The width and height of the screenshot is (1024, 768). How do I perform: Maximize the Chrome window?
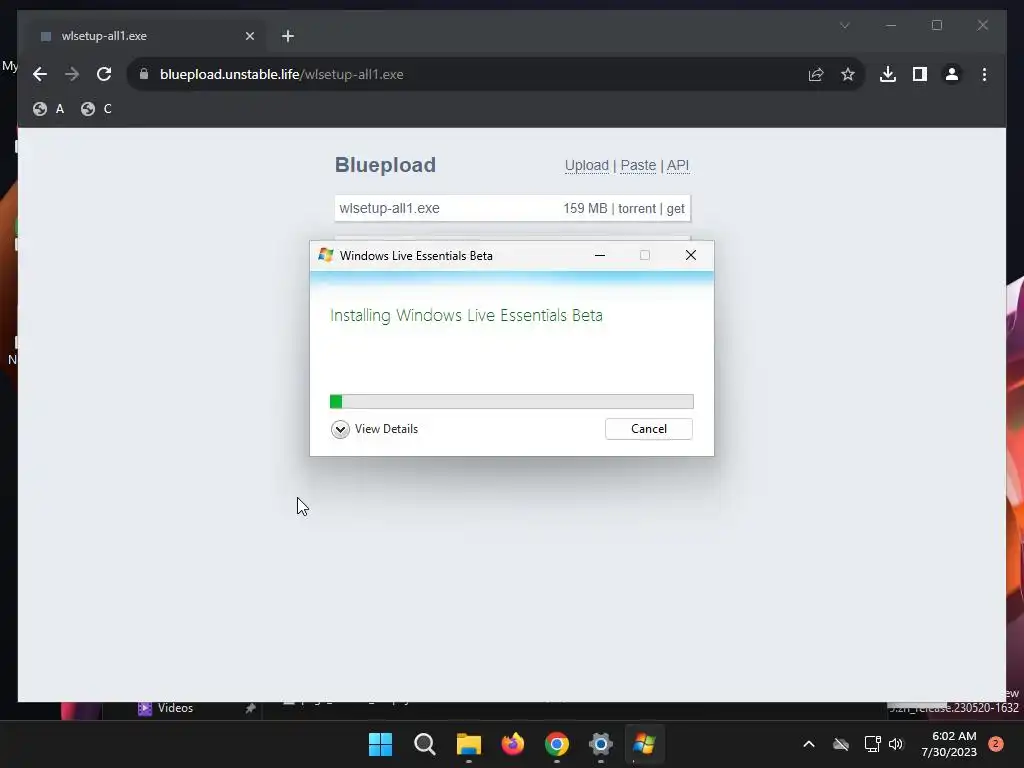pyautogui.click(x=936, y=25)
